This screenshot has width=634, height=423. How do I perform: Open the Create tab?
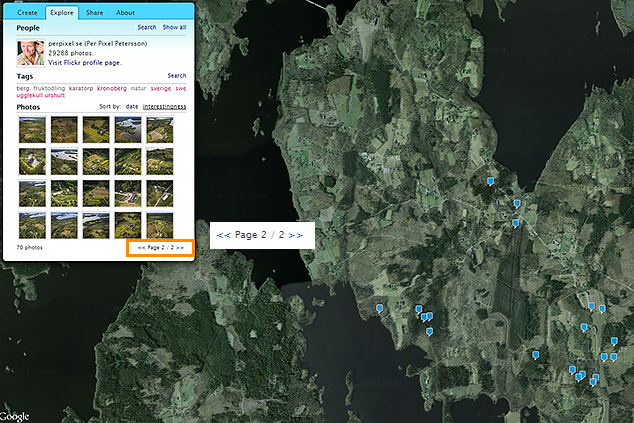[x=27, y=13]
